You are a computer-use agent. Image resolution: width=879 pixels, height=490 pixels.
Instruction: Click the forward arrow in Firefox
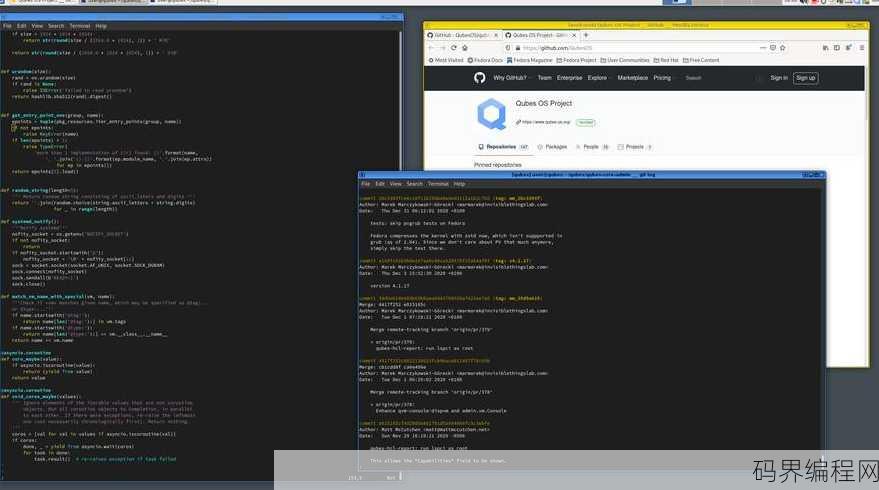click(442, 48)
